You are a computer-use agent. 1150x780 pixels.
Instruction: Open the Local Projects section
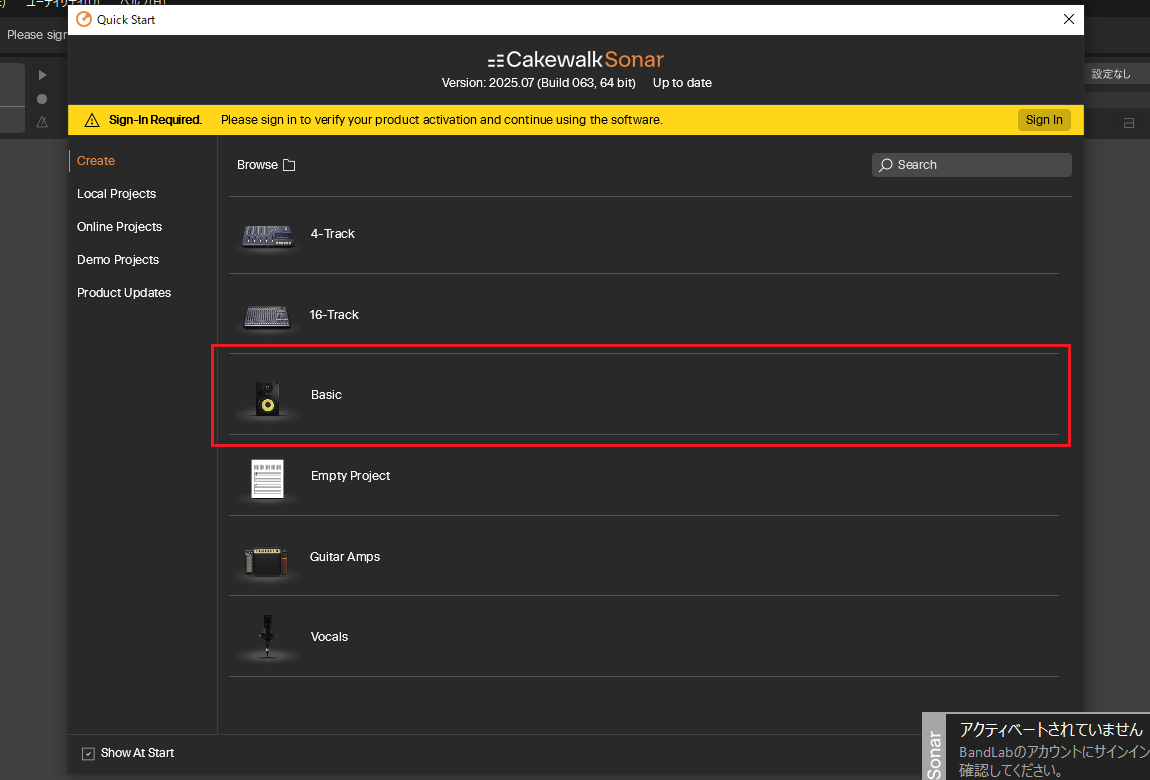117,194
